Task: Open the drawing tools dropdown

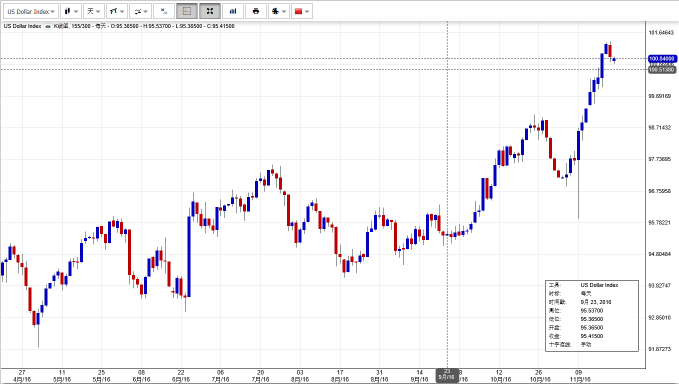Action: click(116, 11)
